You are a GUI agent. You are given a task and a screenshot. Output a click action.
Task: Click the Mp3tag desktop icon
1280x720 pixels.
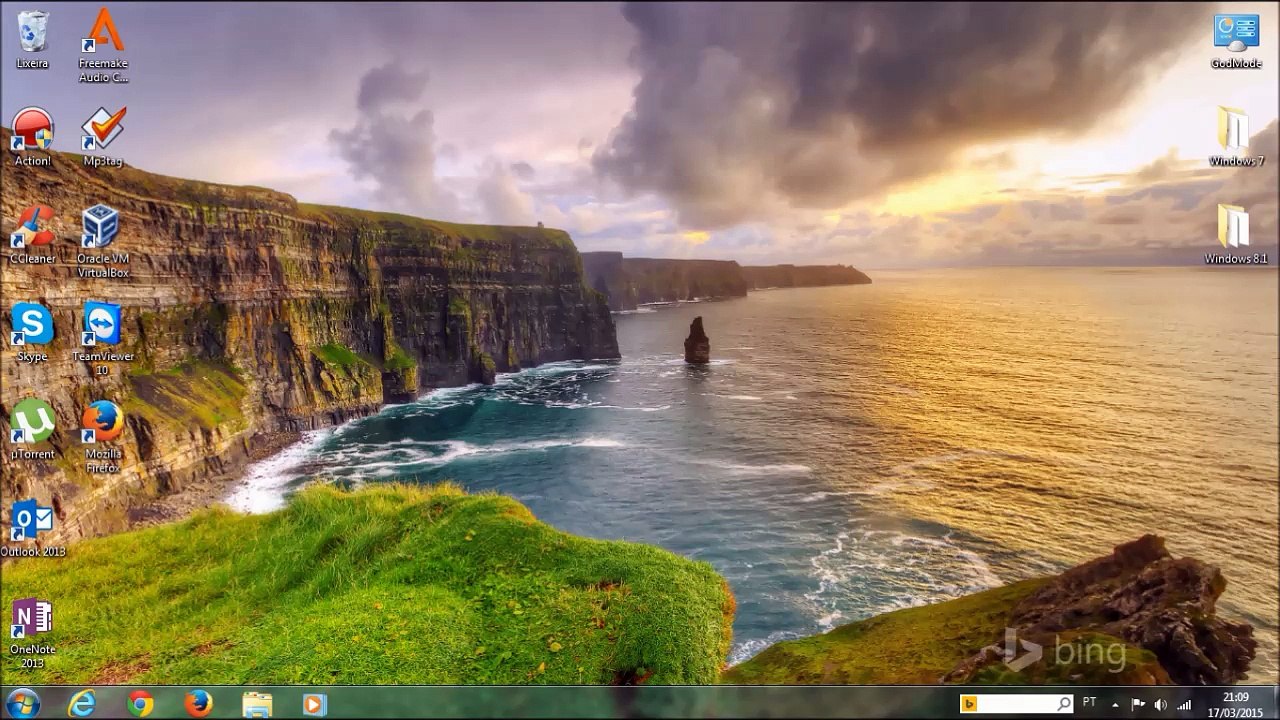click(103, 137)
